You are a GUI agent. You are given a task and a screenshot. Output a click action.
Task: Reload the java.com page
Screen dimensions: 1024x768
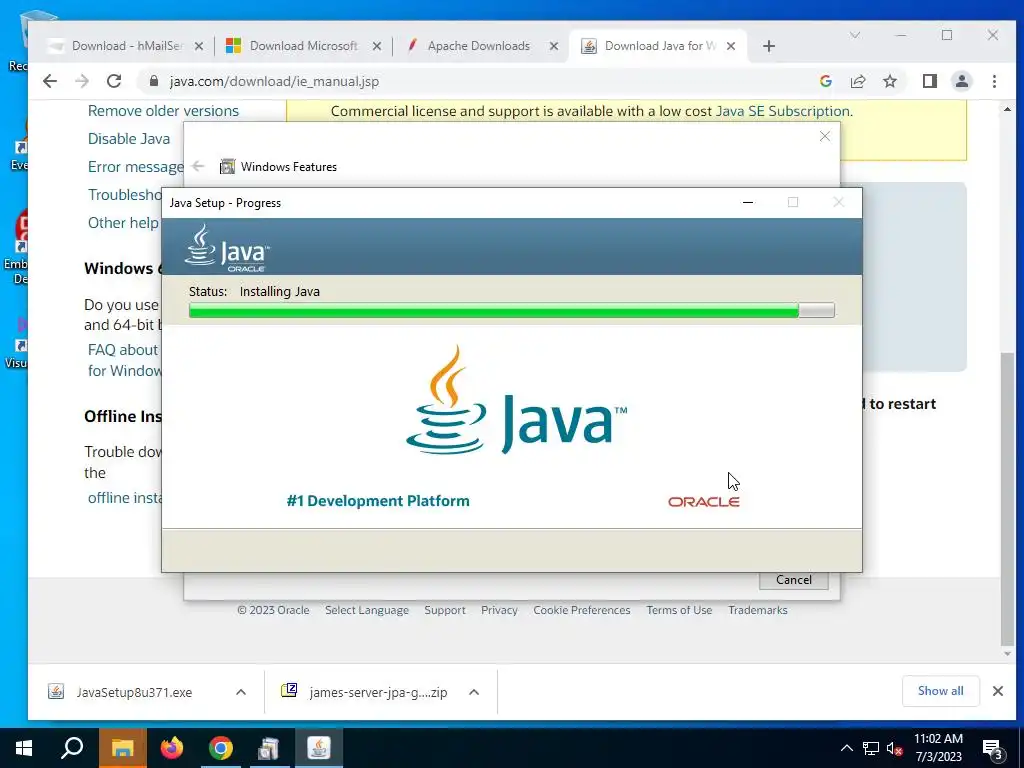click(x=114, y=81)
